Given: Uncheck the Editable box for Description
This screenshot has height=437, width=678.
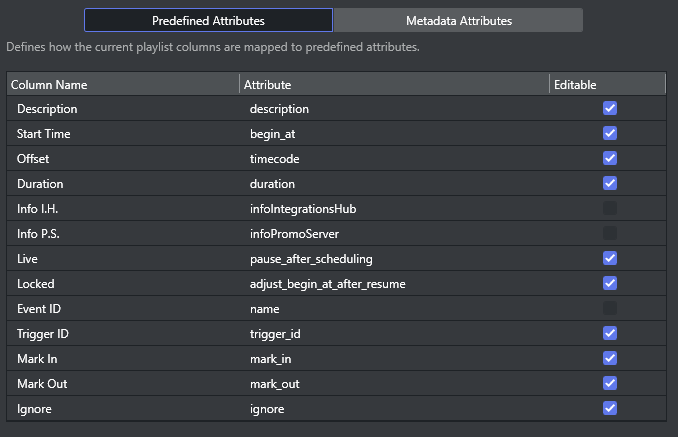Looking at the screenshot, I should tap(610, 108).
